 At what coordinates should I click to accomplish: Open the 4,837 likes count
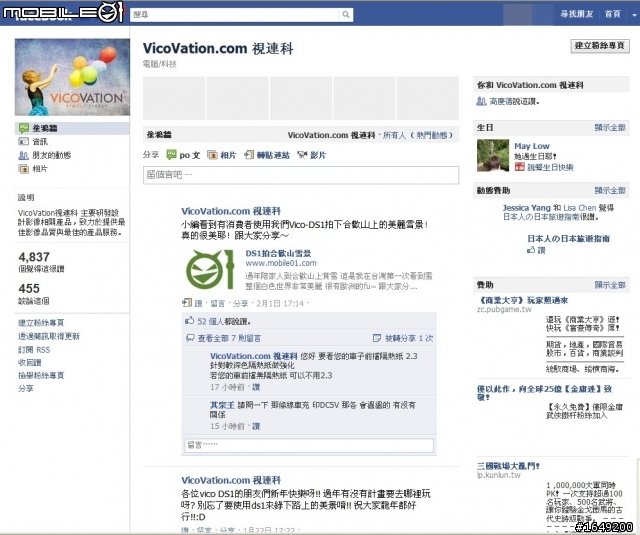click(34, 257)
